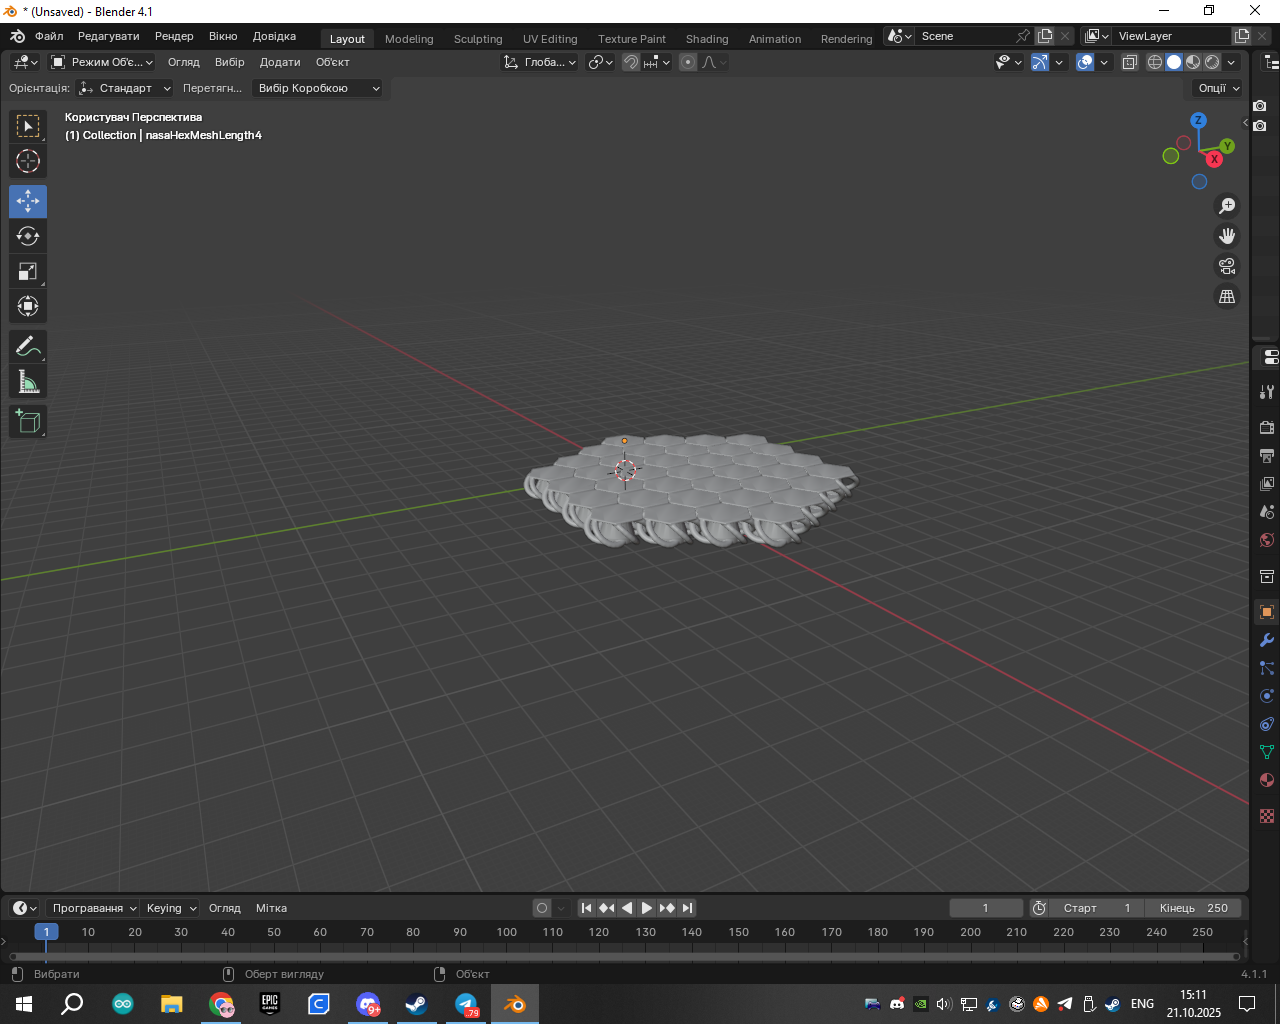
Task: Open Modifiers wrench properties tab
Action: (x=1266, y=640)
